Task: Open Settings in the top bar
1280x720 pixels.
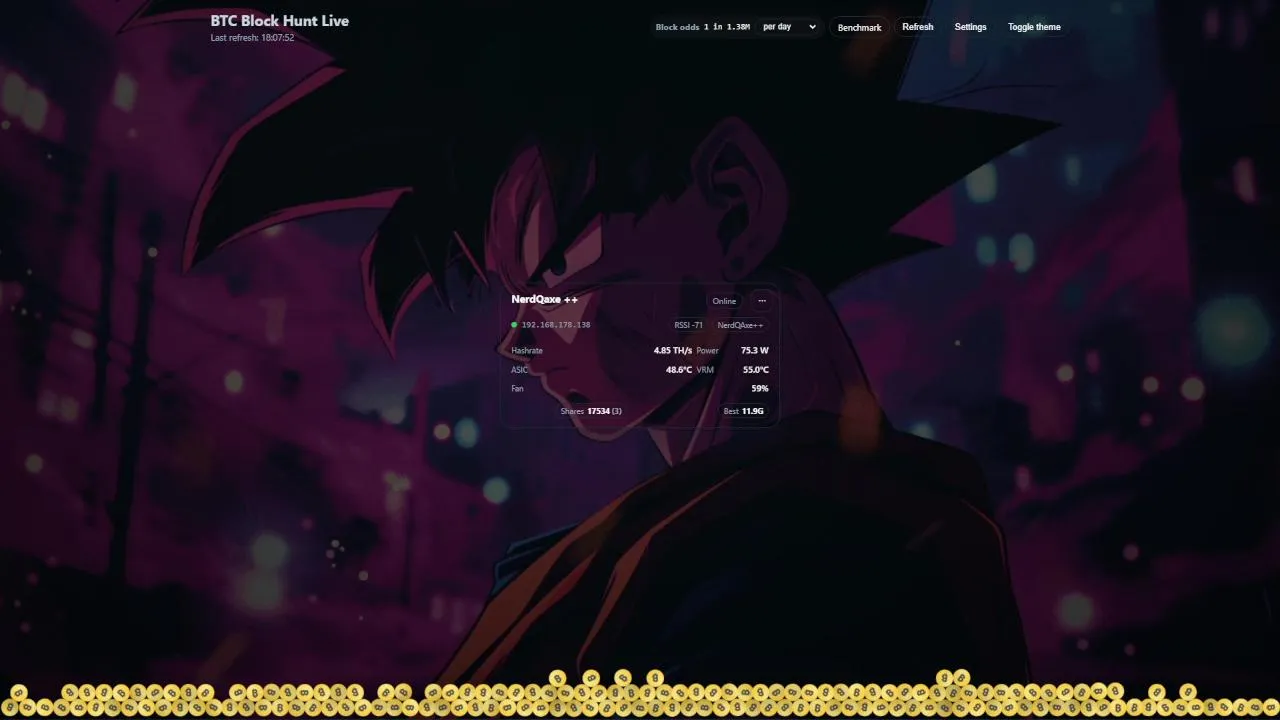Action: coord(970,27)
